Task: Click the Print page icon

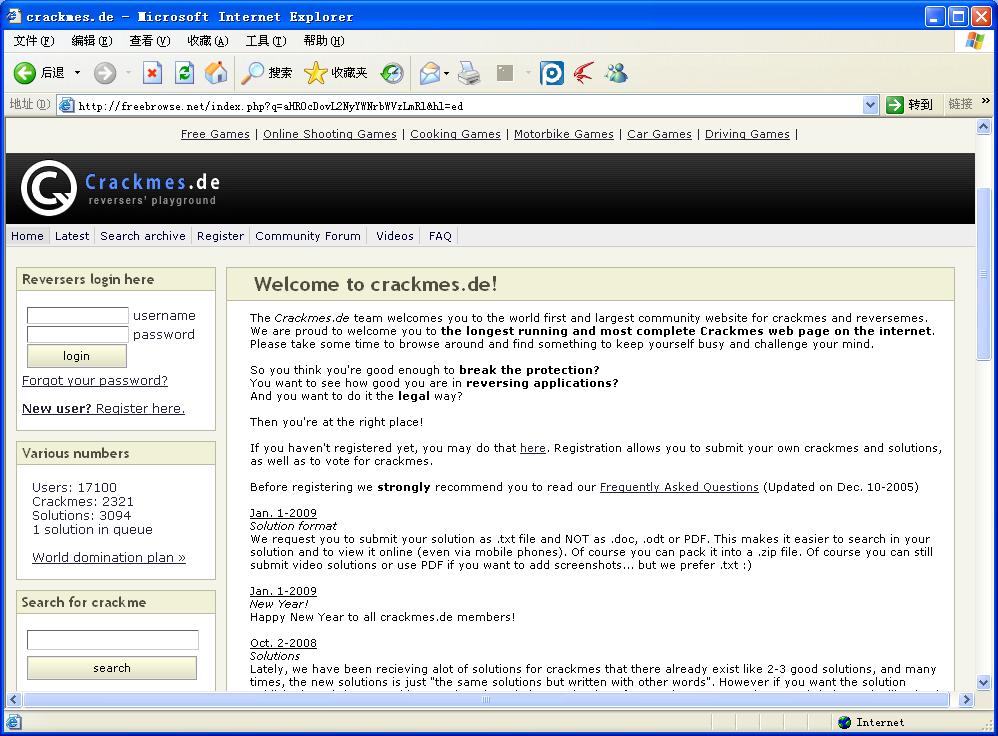Action: pos(470,73)
